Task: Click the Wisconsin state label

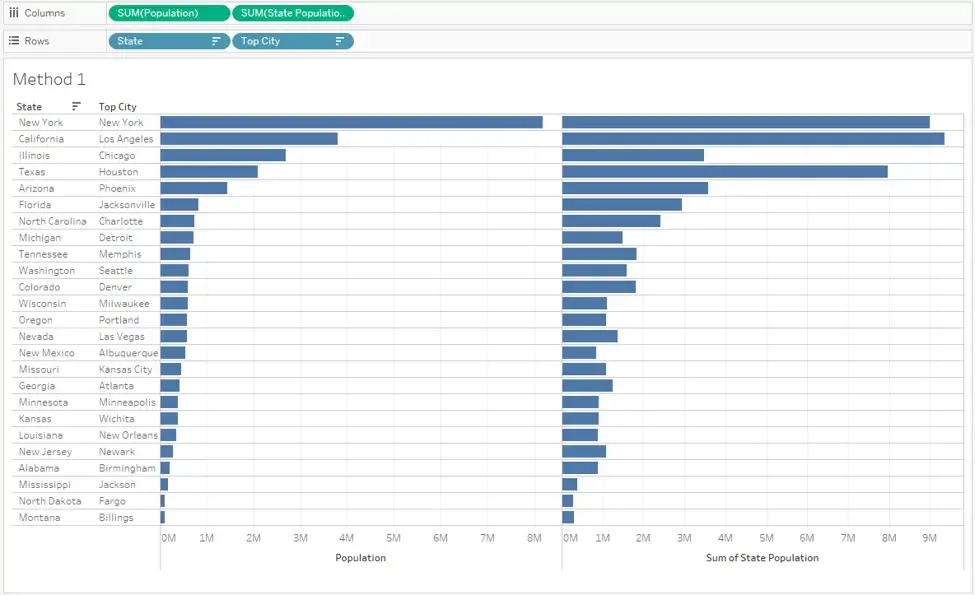Action: tap(42, 303)
